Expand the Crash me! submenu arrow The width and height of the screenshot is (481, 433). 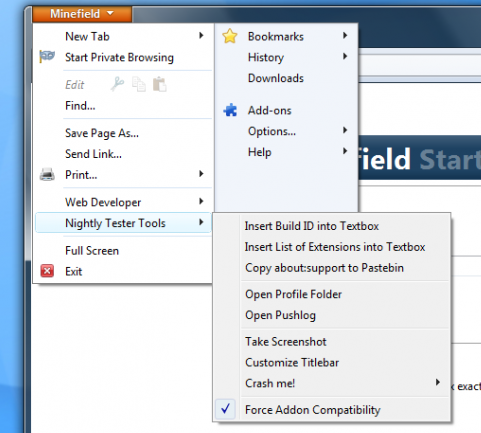click(438, 382)
